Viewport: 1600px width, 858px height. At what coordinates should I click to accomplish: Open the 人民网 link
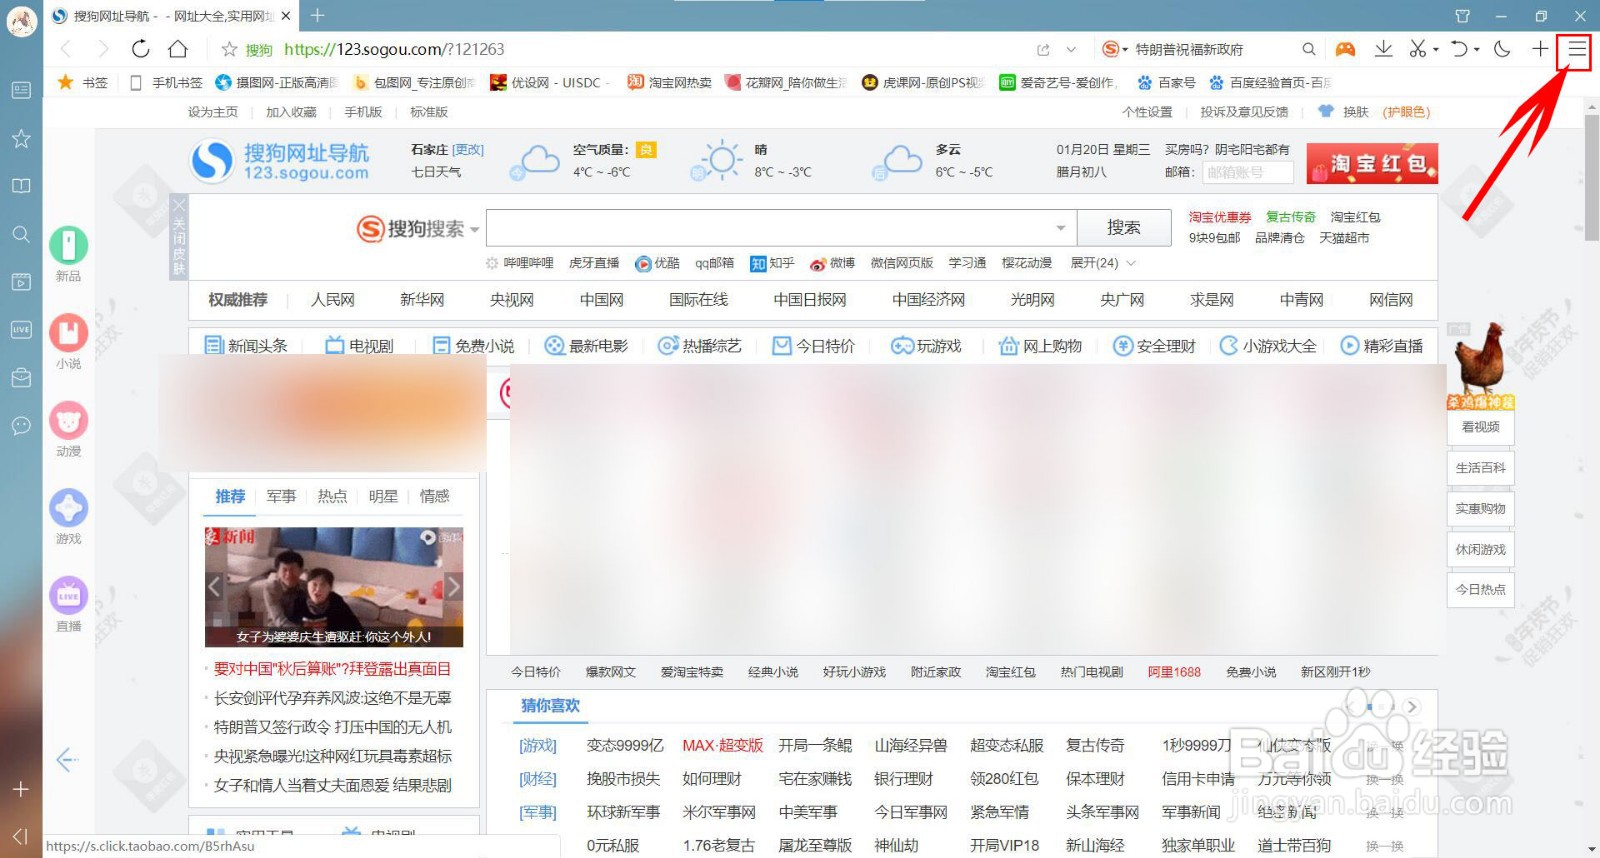point(332,300)
